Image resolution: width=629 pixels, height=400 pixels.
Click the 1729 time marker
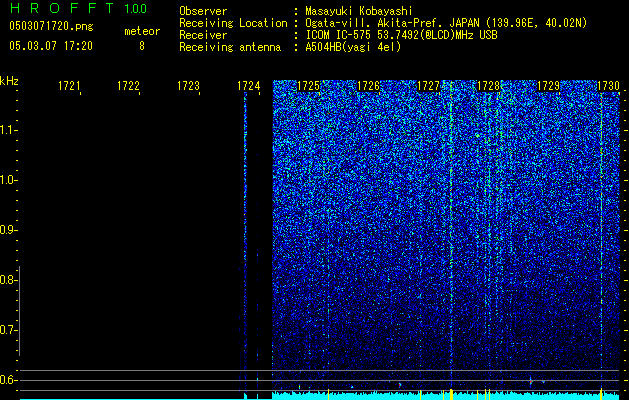pyautogui.click(x=548, y=86)
